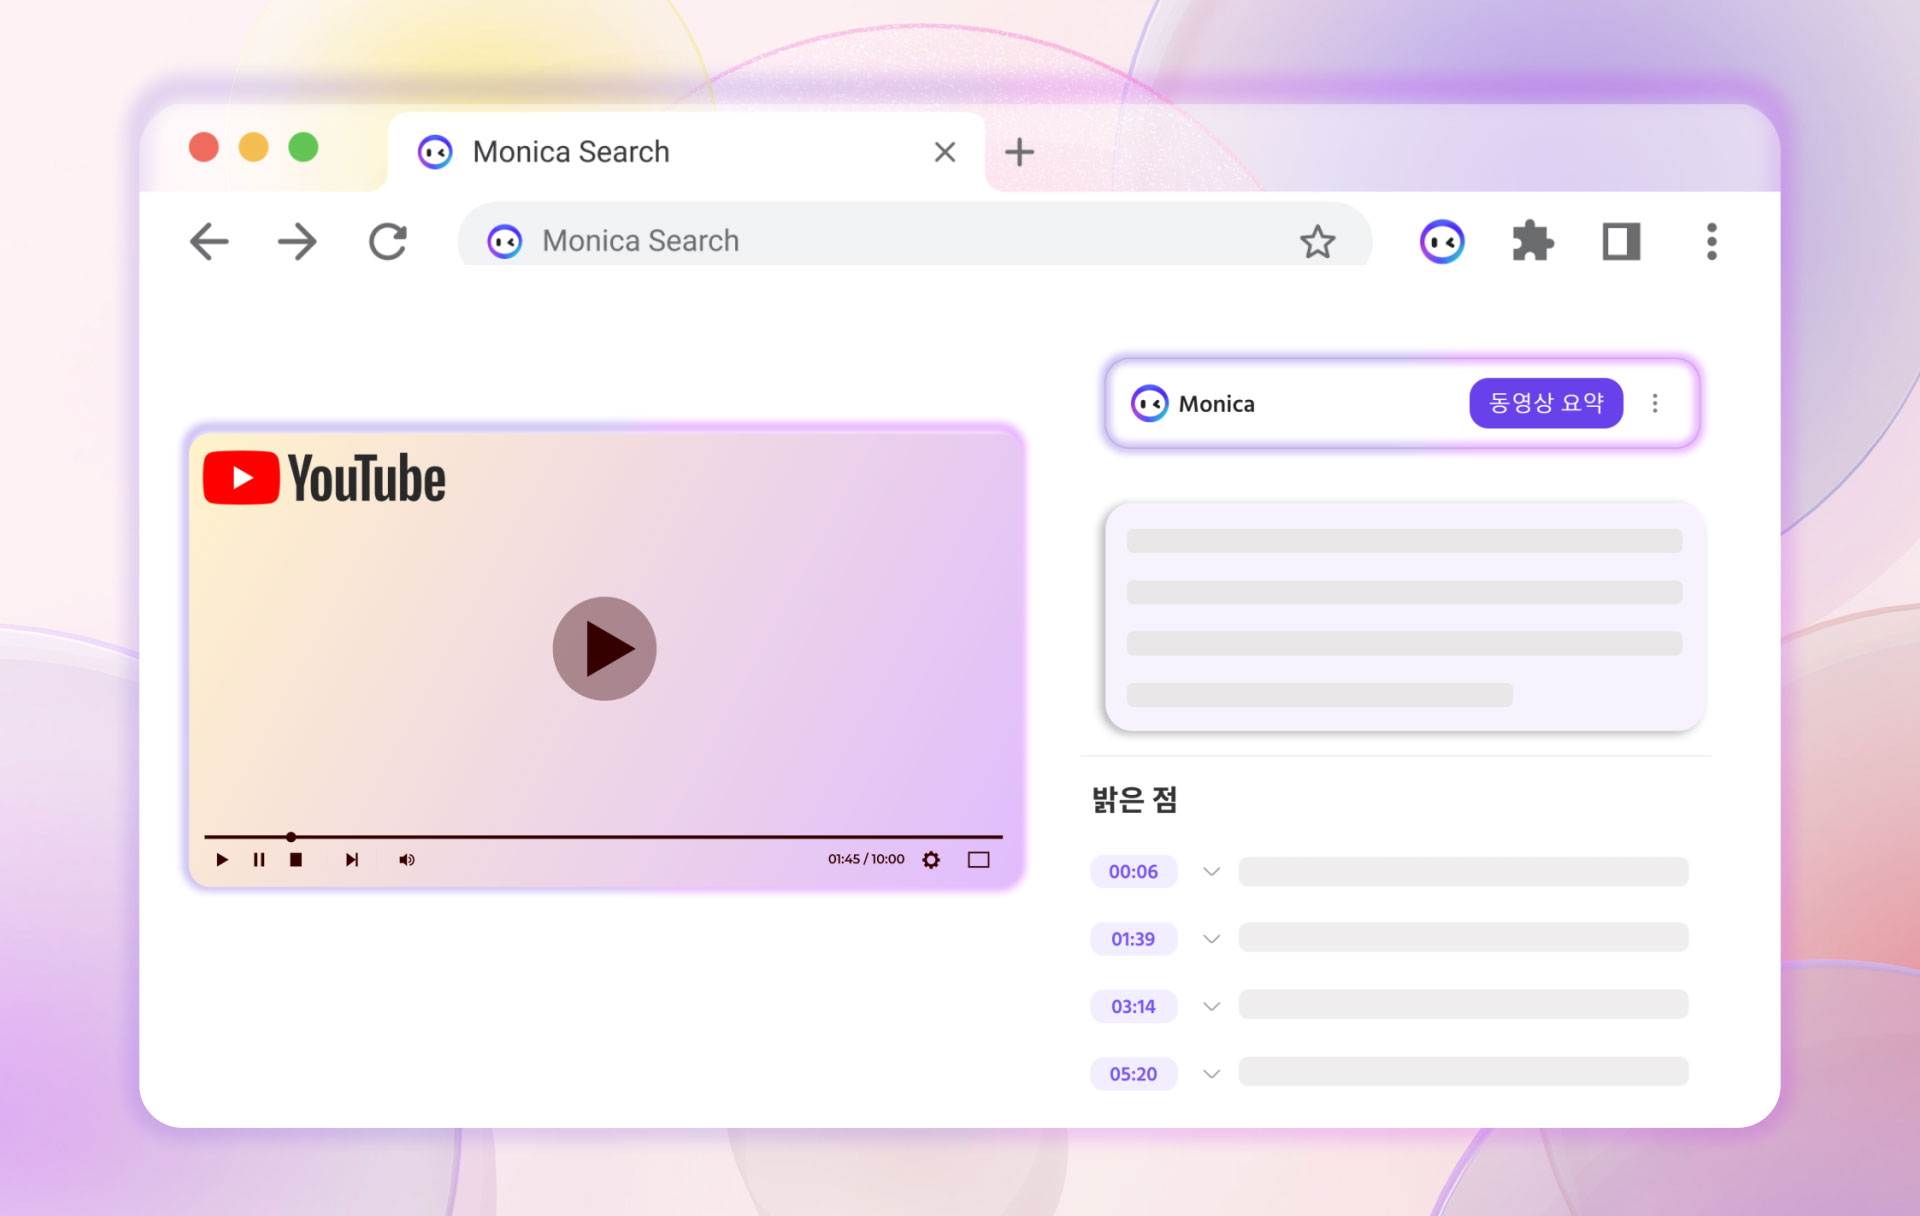Toggle the browser side panel icon

pyautogui.click(x=1621, y=241)
